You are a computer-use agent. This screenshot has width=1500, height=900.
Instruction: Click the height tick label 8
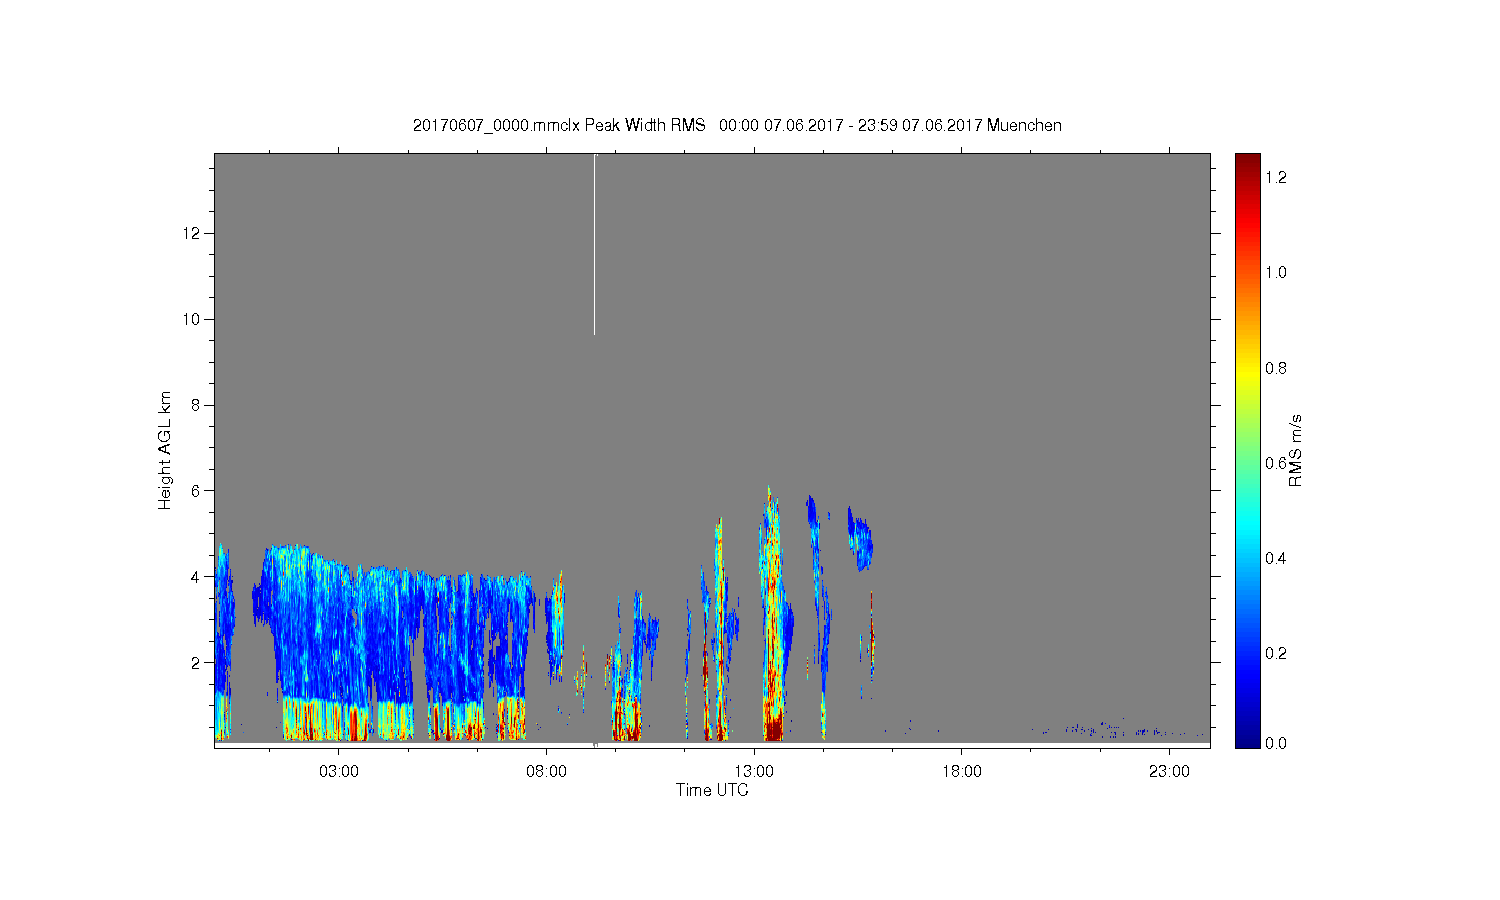tap(197, 405)
